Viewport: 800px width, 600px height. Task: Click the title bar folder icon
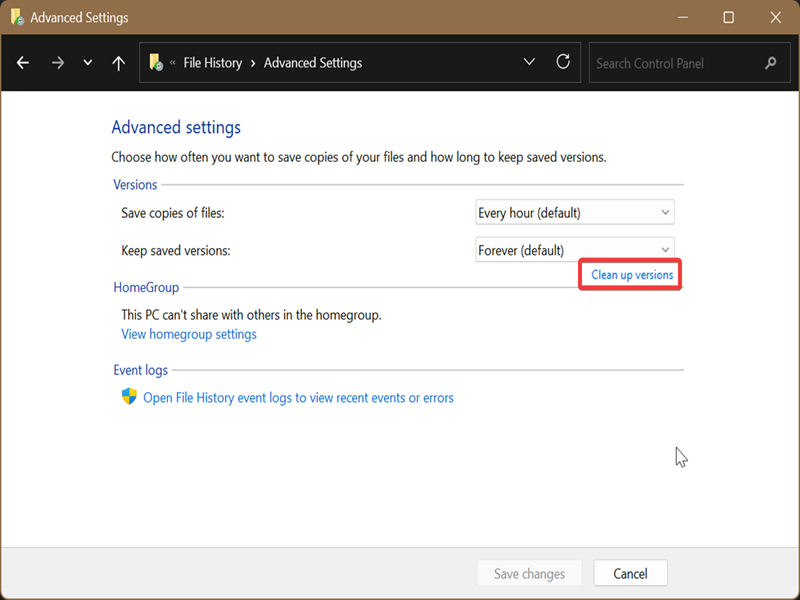pos(16,17)
